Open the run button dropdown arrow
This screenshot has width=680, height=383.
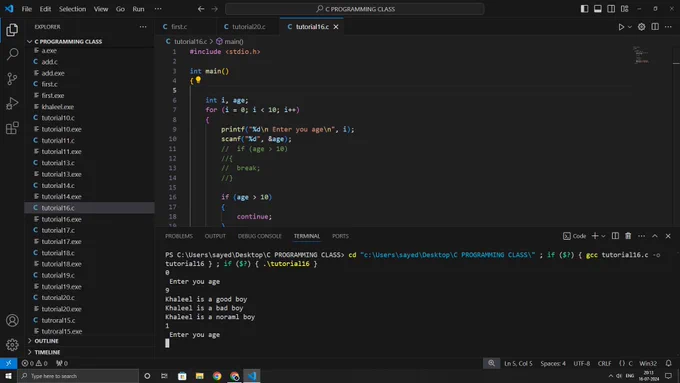pos(630,27)
